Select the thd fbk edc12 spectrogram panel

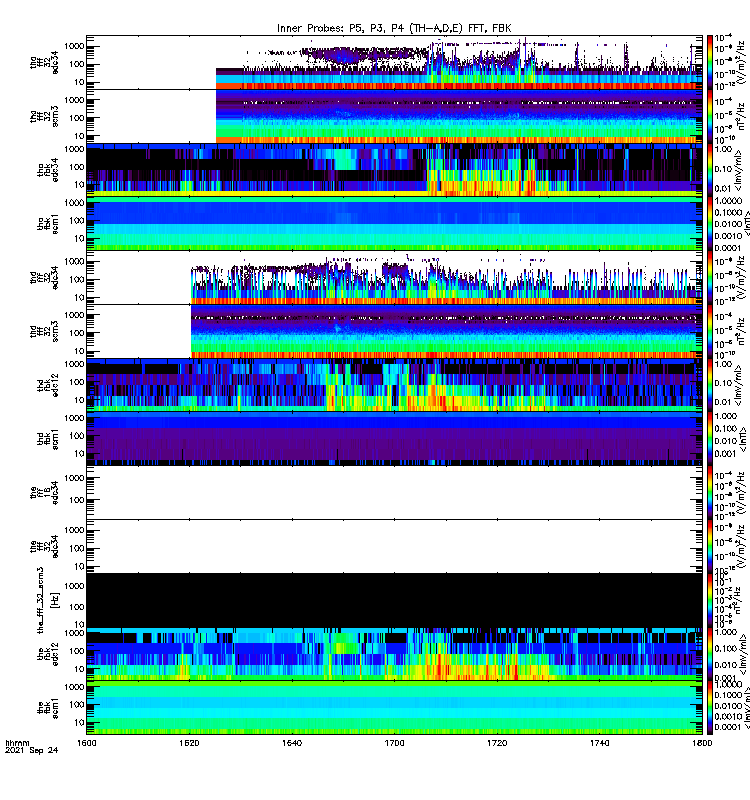click(x=394, y=385)
